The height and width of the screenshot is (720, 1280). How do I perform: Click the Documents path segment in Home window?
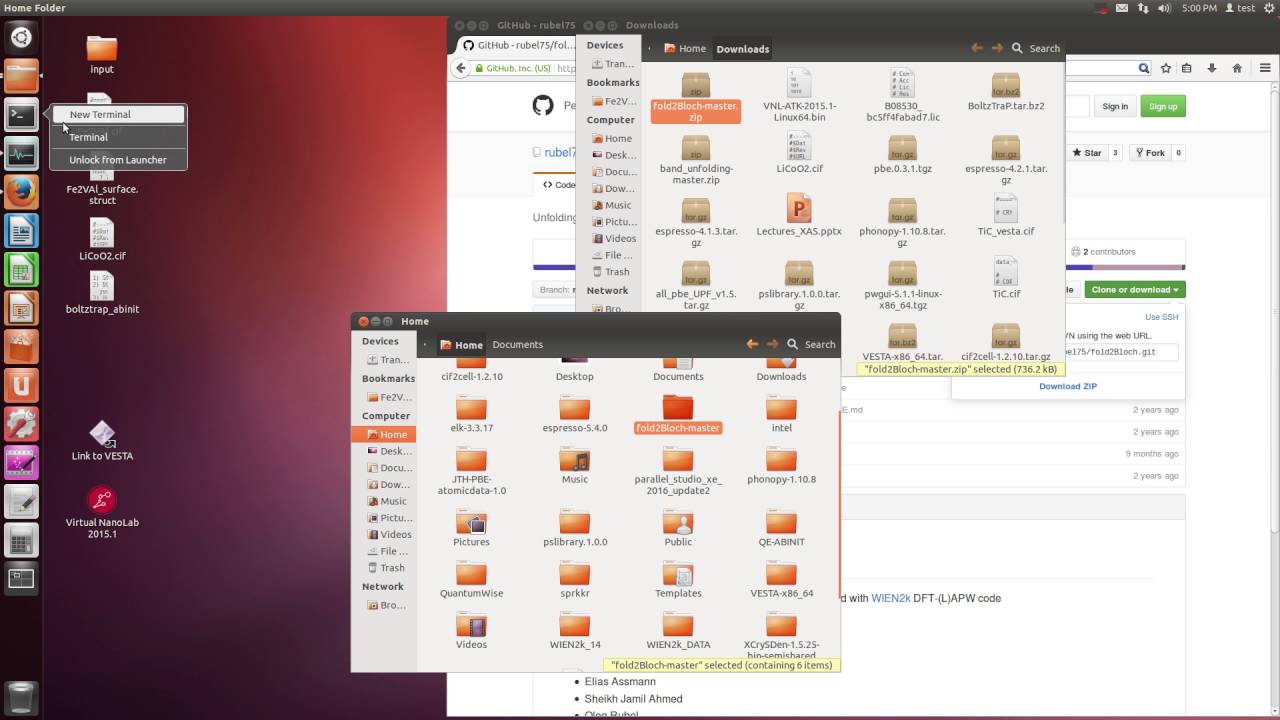pos(517,345)
